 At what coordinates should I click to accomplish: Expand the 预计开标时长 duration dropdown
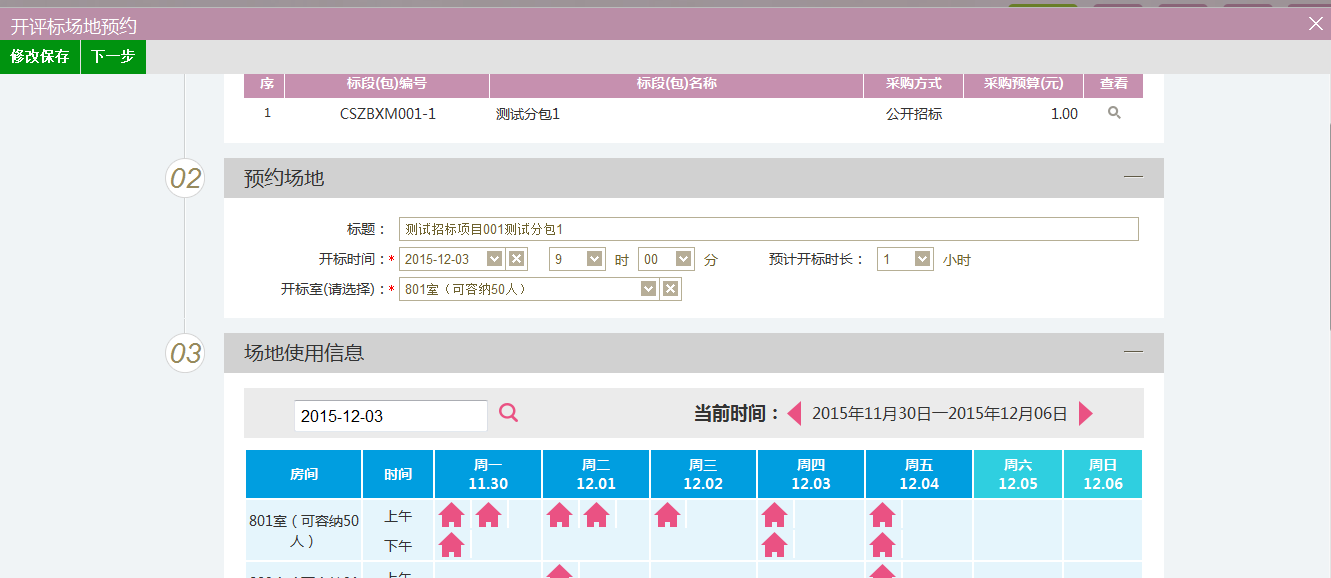(922, 259)
